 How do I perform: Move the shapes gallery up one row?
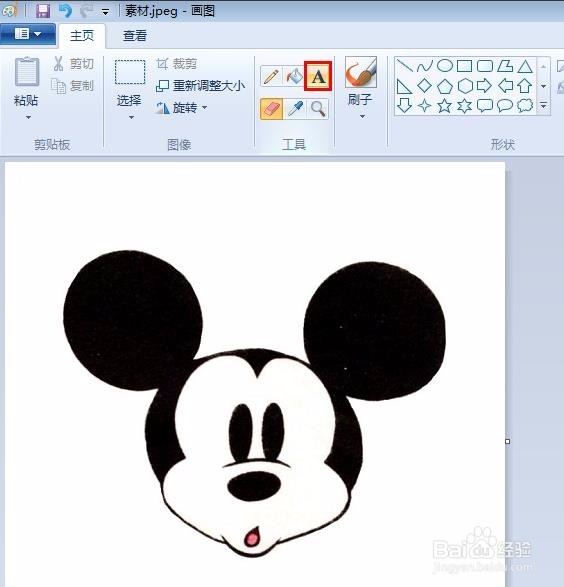tap(543, 67)
